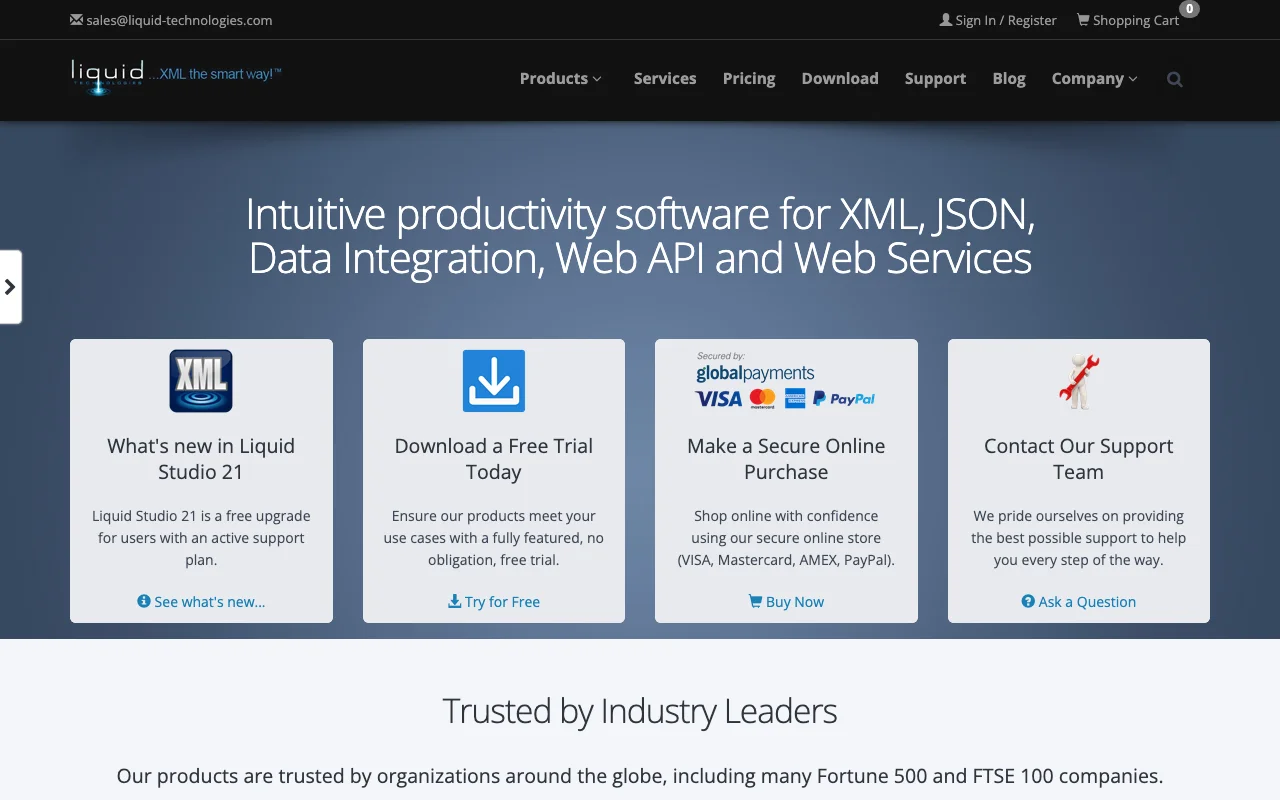
Task: Click the blue download arrow tile icon
Action: pos(494,381)
